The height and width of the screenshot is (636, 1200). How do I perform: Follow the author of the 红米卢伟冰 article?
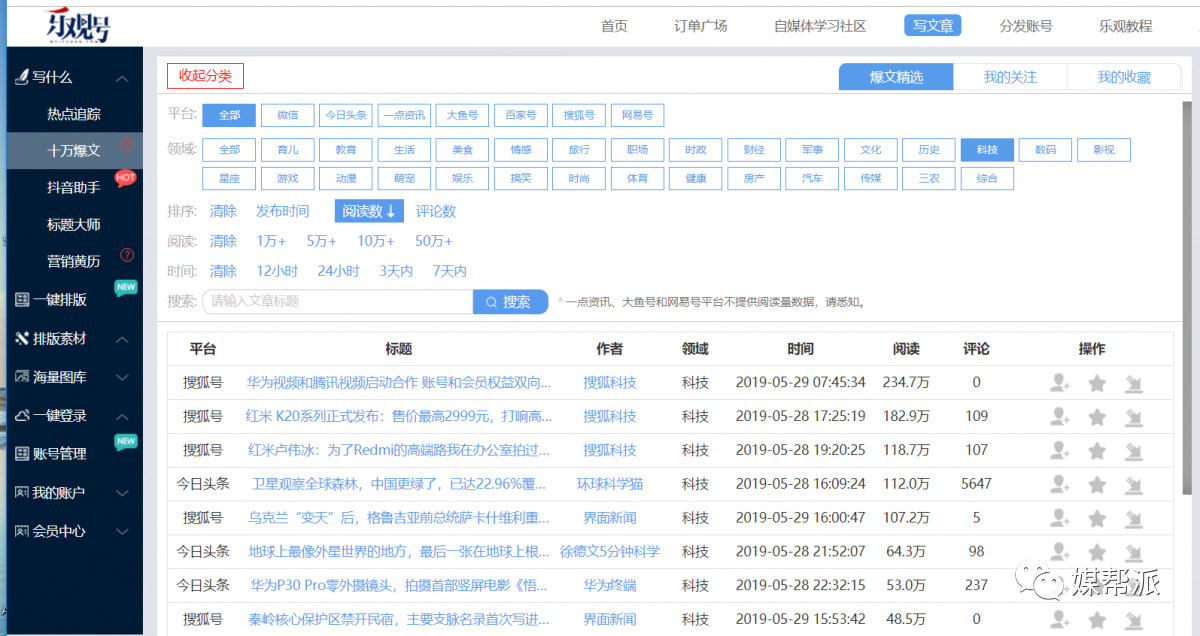pos(1060,451)
